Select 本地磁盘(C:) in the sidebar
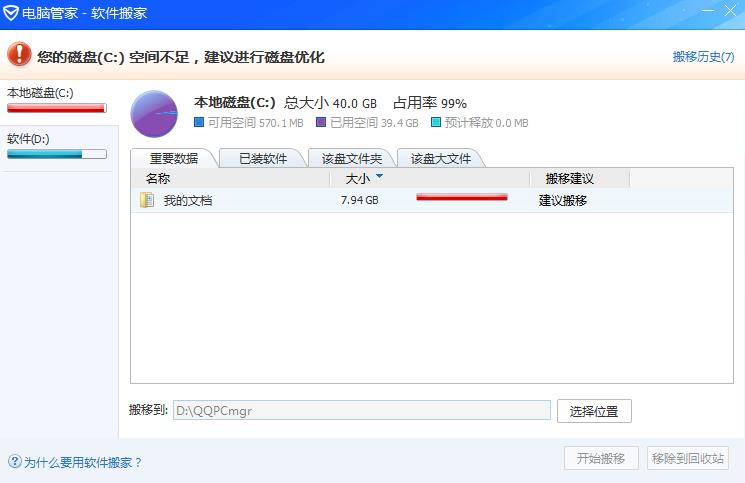The width and height of the screenshot is (745, 483). 59,103
